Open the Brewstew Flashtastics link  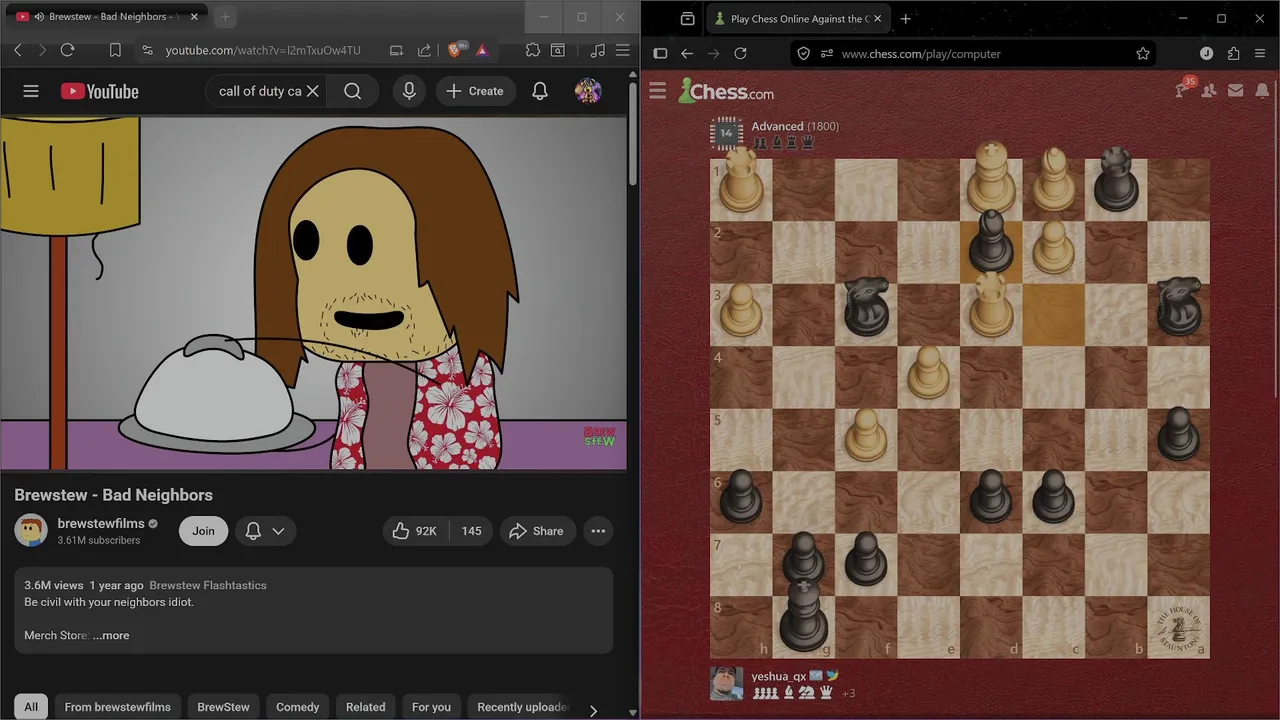(208, 585)
